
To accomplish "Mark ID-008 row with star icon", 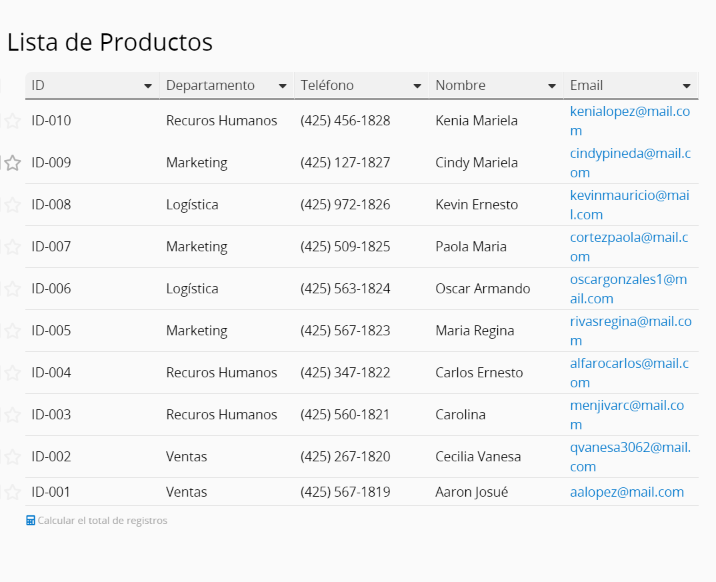I will pos(12,204).
